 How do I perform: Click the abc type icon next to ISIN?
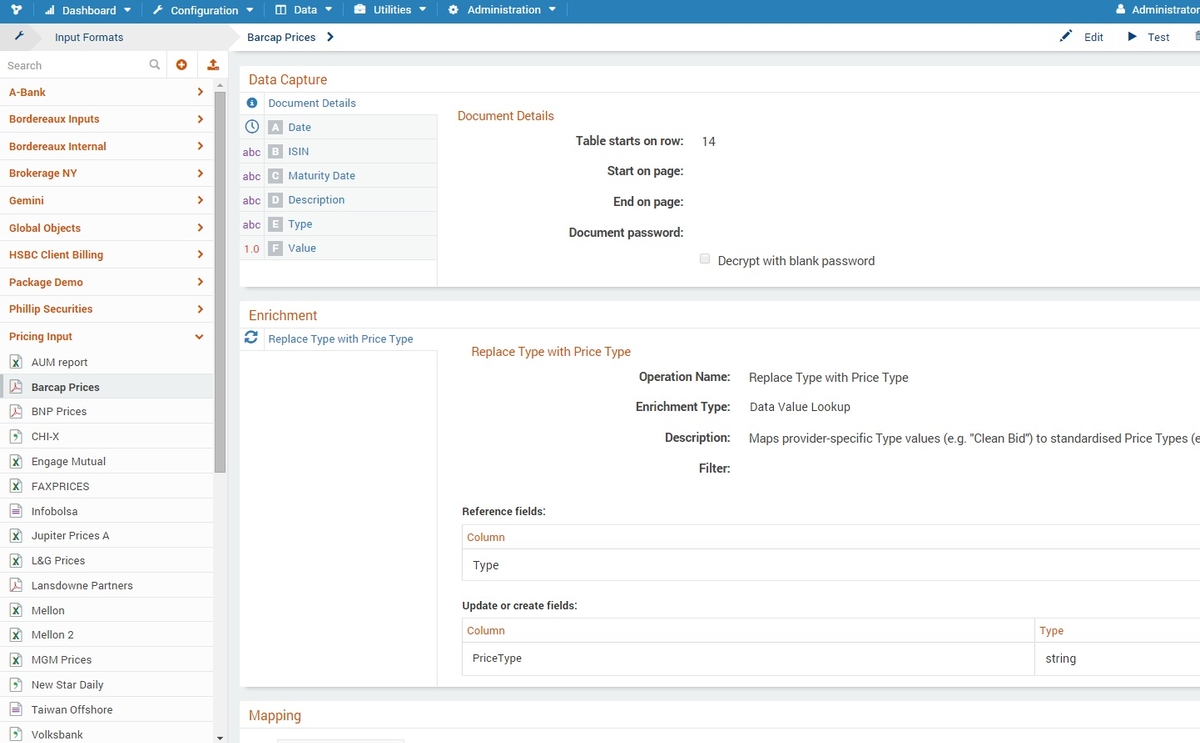tap(251, 151)
